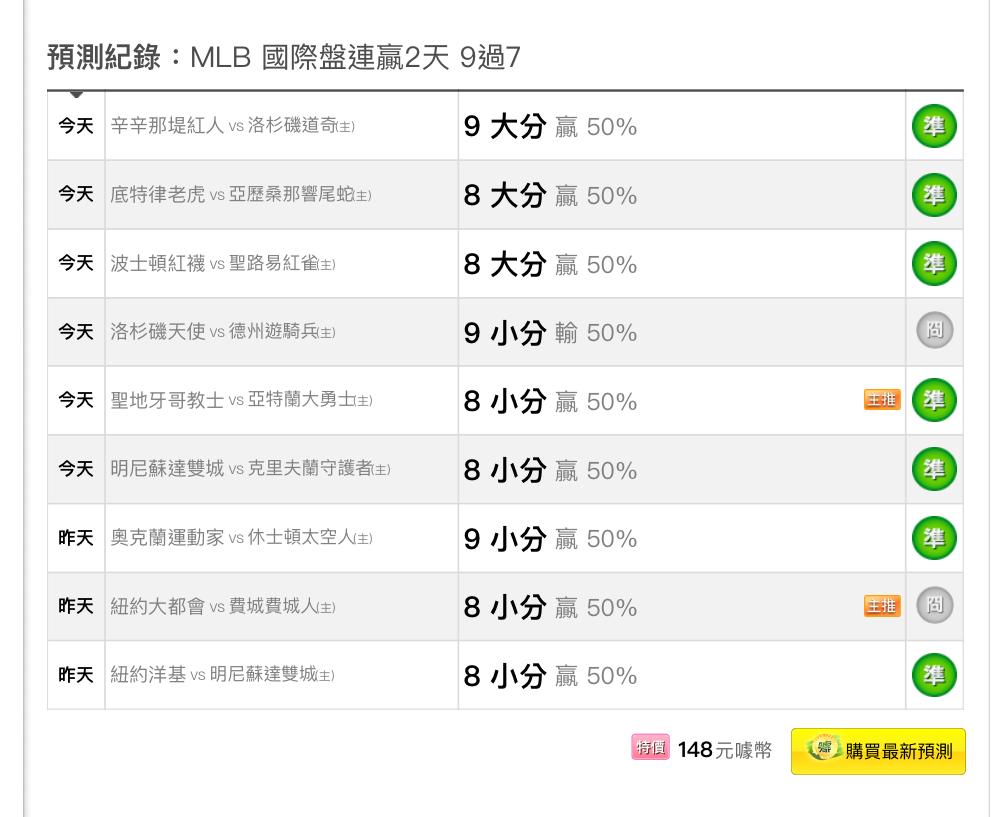The image size is (1002, 817).
Task: Click the 148 元噱幣 price text
Action: tap(724, 750)
